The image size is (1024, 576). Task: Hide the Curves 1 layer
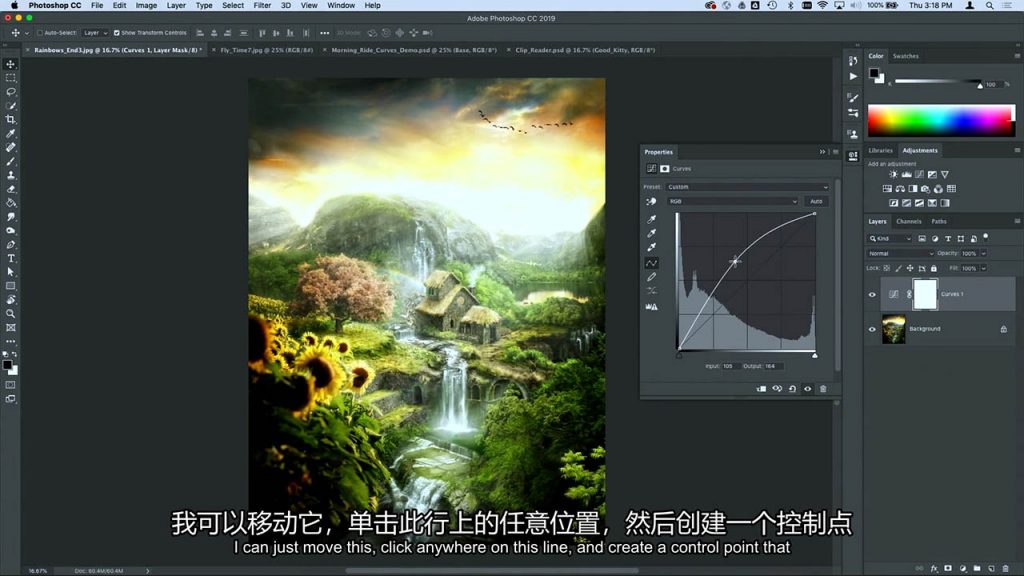point(872,295)
